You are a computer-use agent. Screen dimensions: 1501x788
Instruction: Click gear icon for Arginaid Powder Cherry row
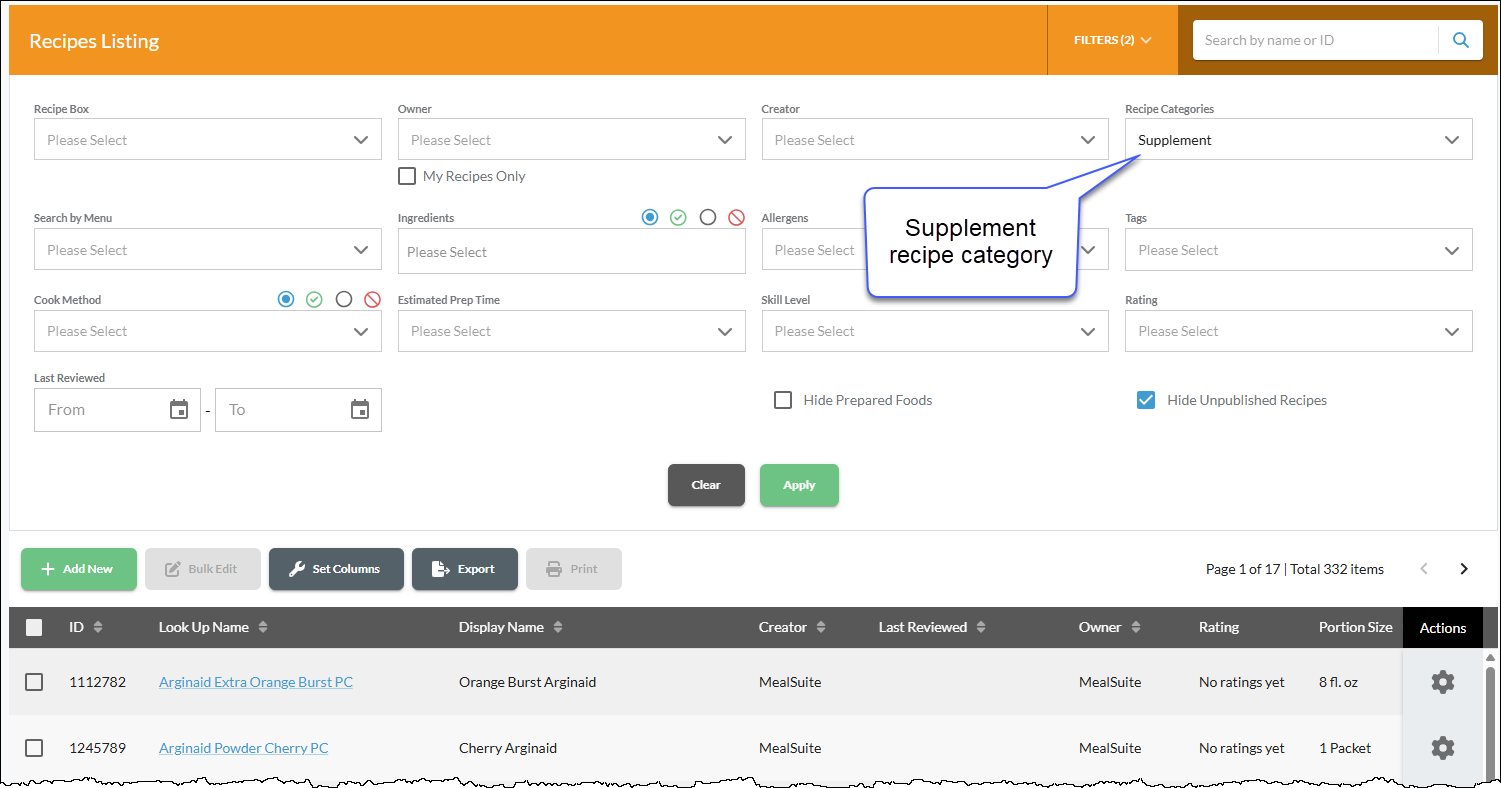pos(1442,748)
